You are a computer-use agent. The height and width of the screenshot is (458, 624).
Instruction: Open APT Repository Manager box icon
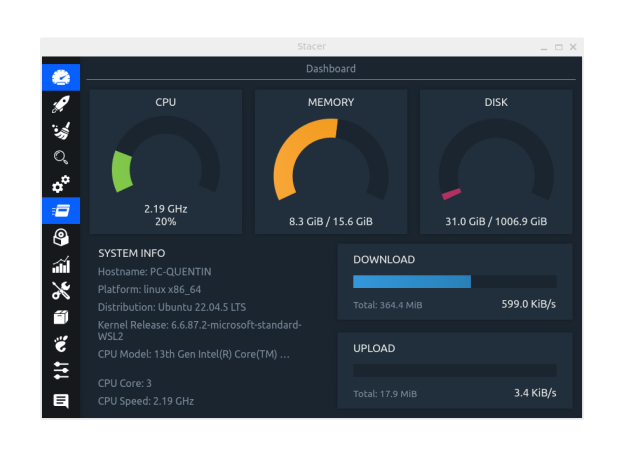coord(61,318)
